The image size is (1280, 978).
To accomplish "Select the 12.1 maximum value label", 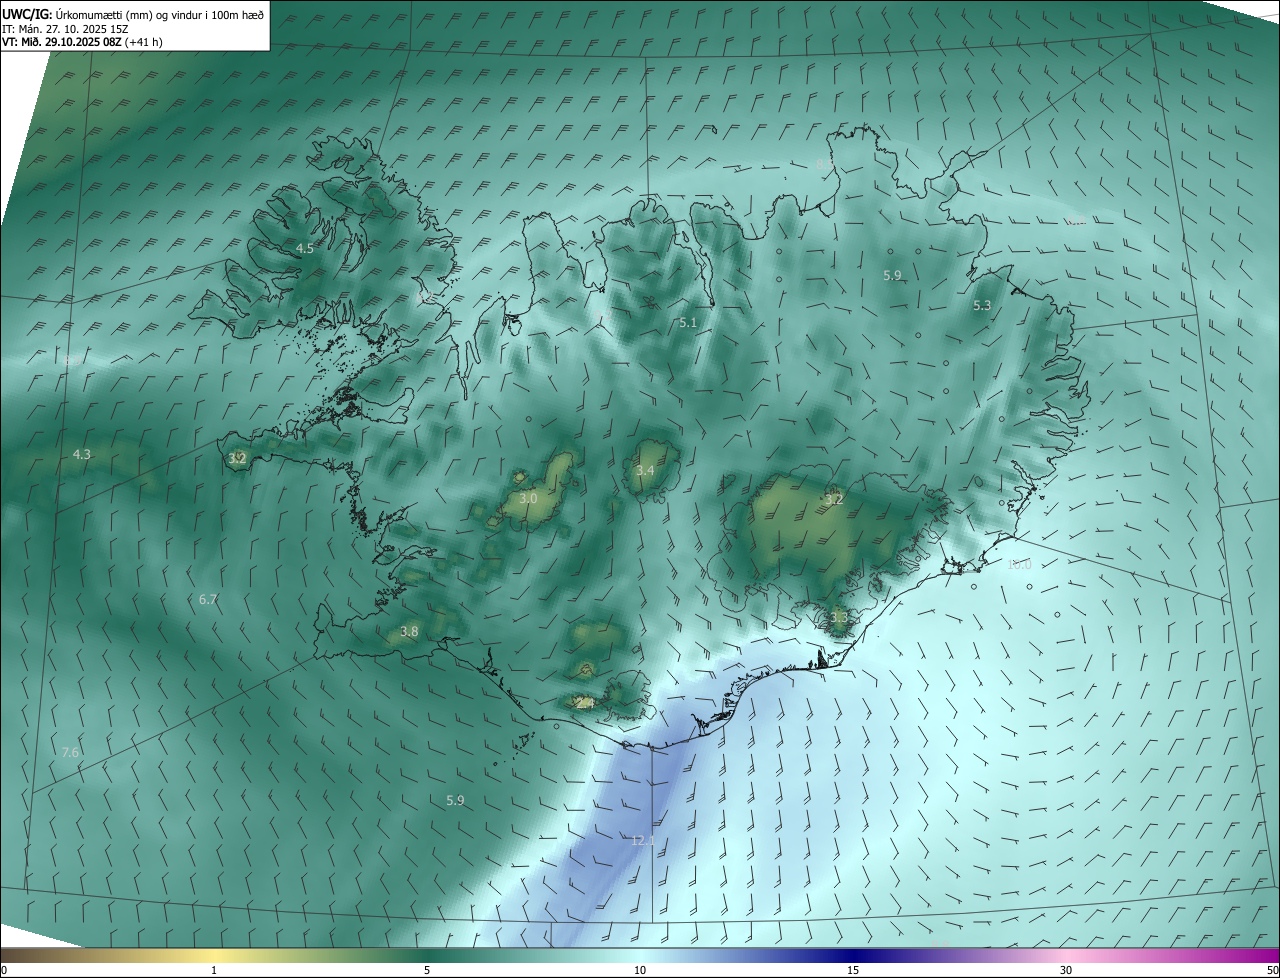I will click(643, 841).
